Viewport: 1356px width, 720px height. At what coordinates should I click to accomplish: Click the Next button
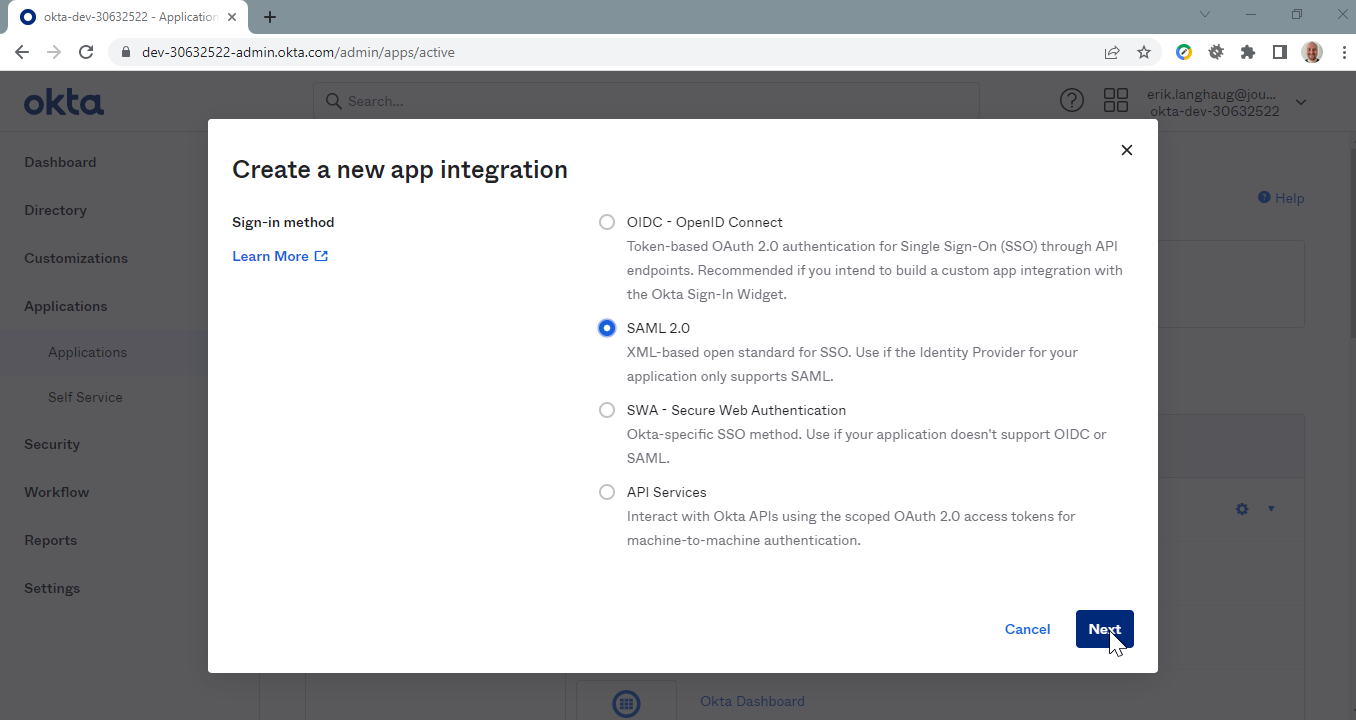[x=1104, y=629]
